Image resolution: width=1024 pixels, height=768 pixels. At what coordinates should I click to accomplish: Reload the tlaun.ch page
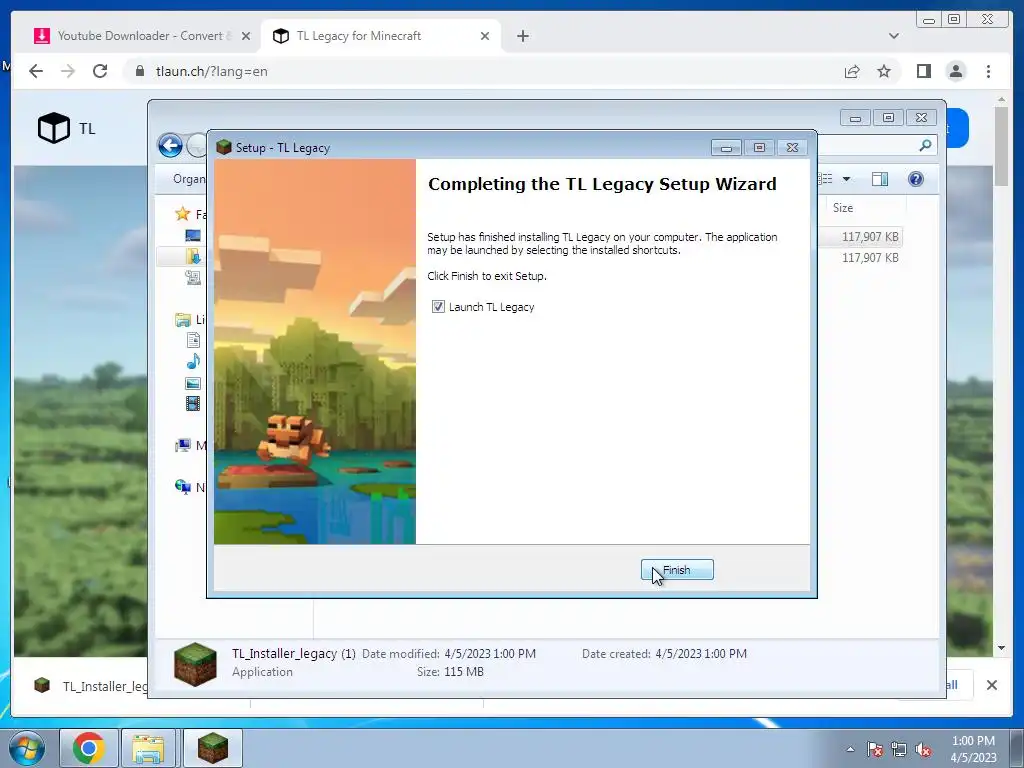click(x=100, y=71)
